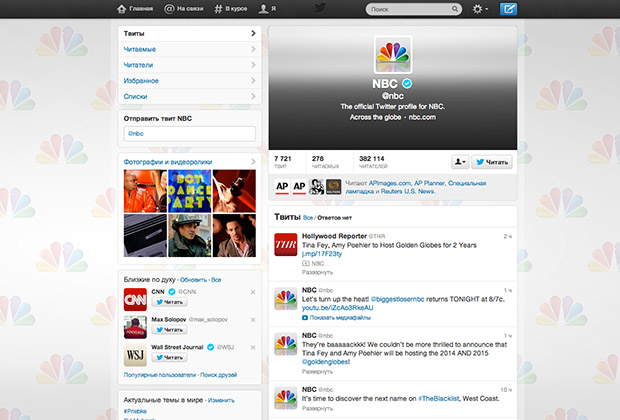Show Все tweets filter
Viewport: 620px width, 420px height.
coord(308,218)
